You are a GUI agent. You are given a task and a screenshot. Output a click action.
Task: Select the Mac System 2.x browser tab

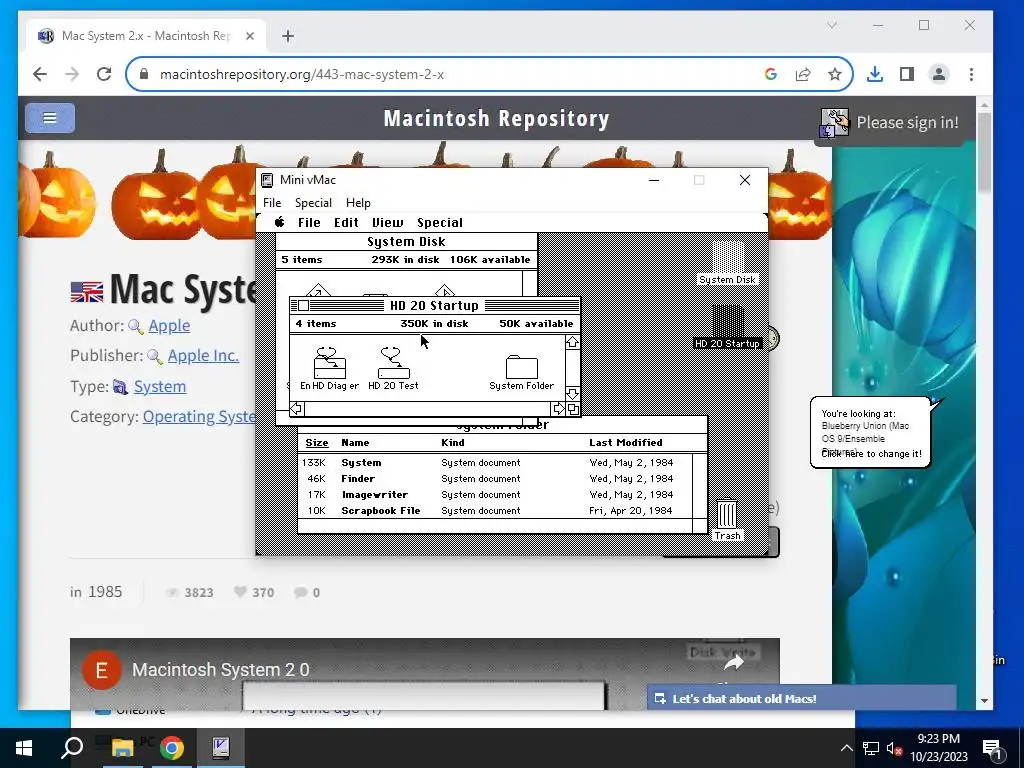(146, 36)
